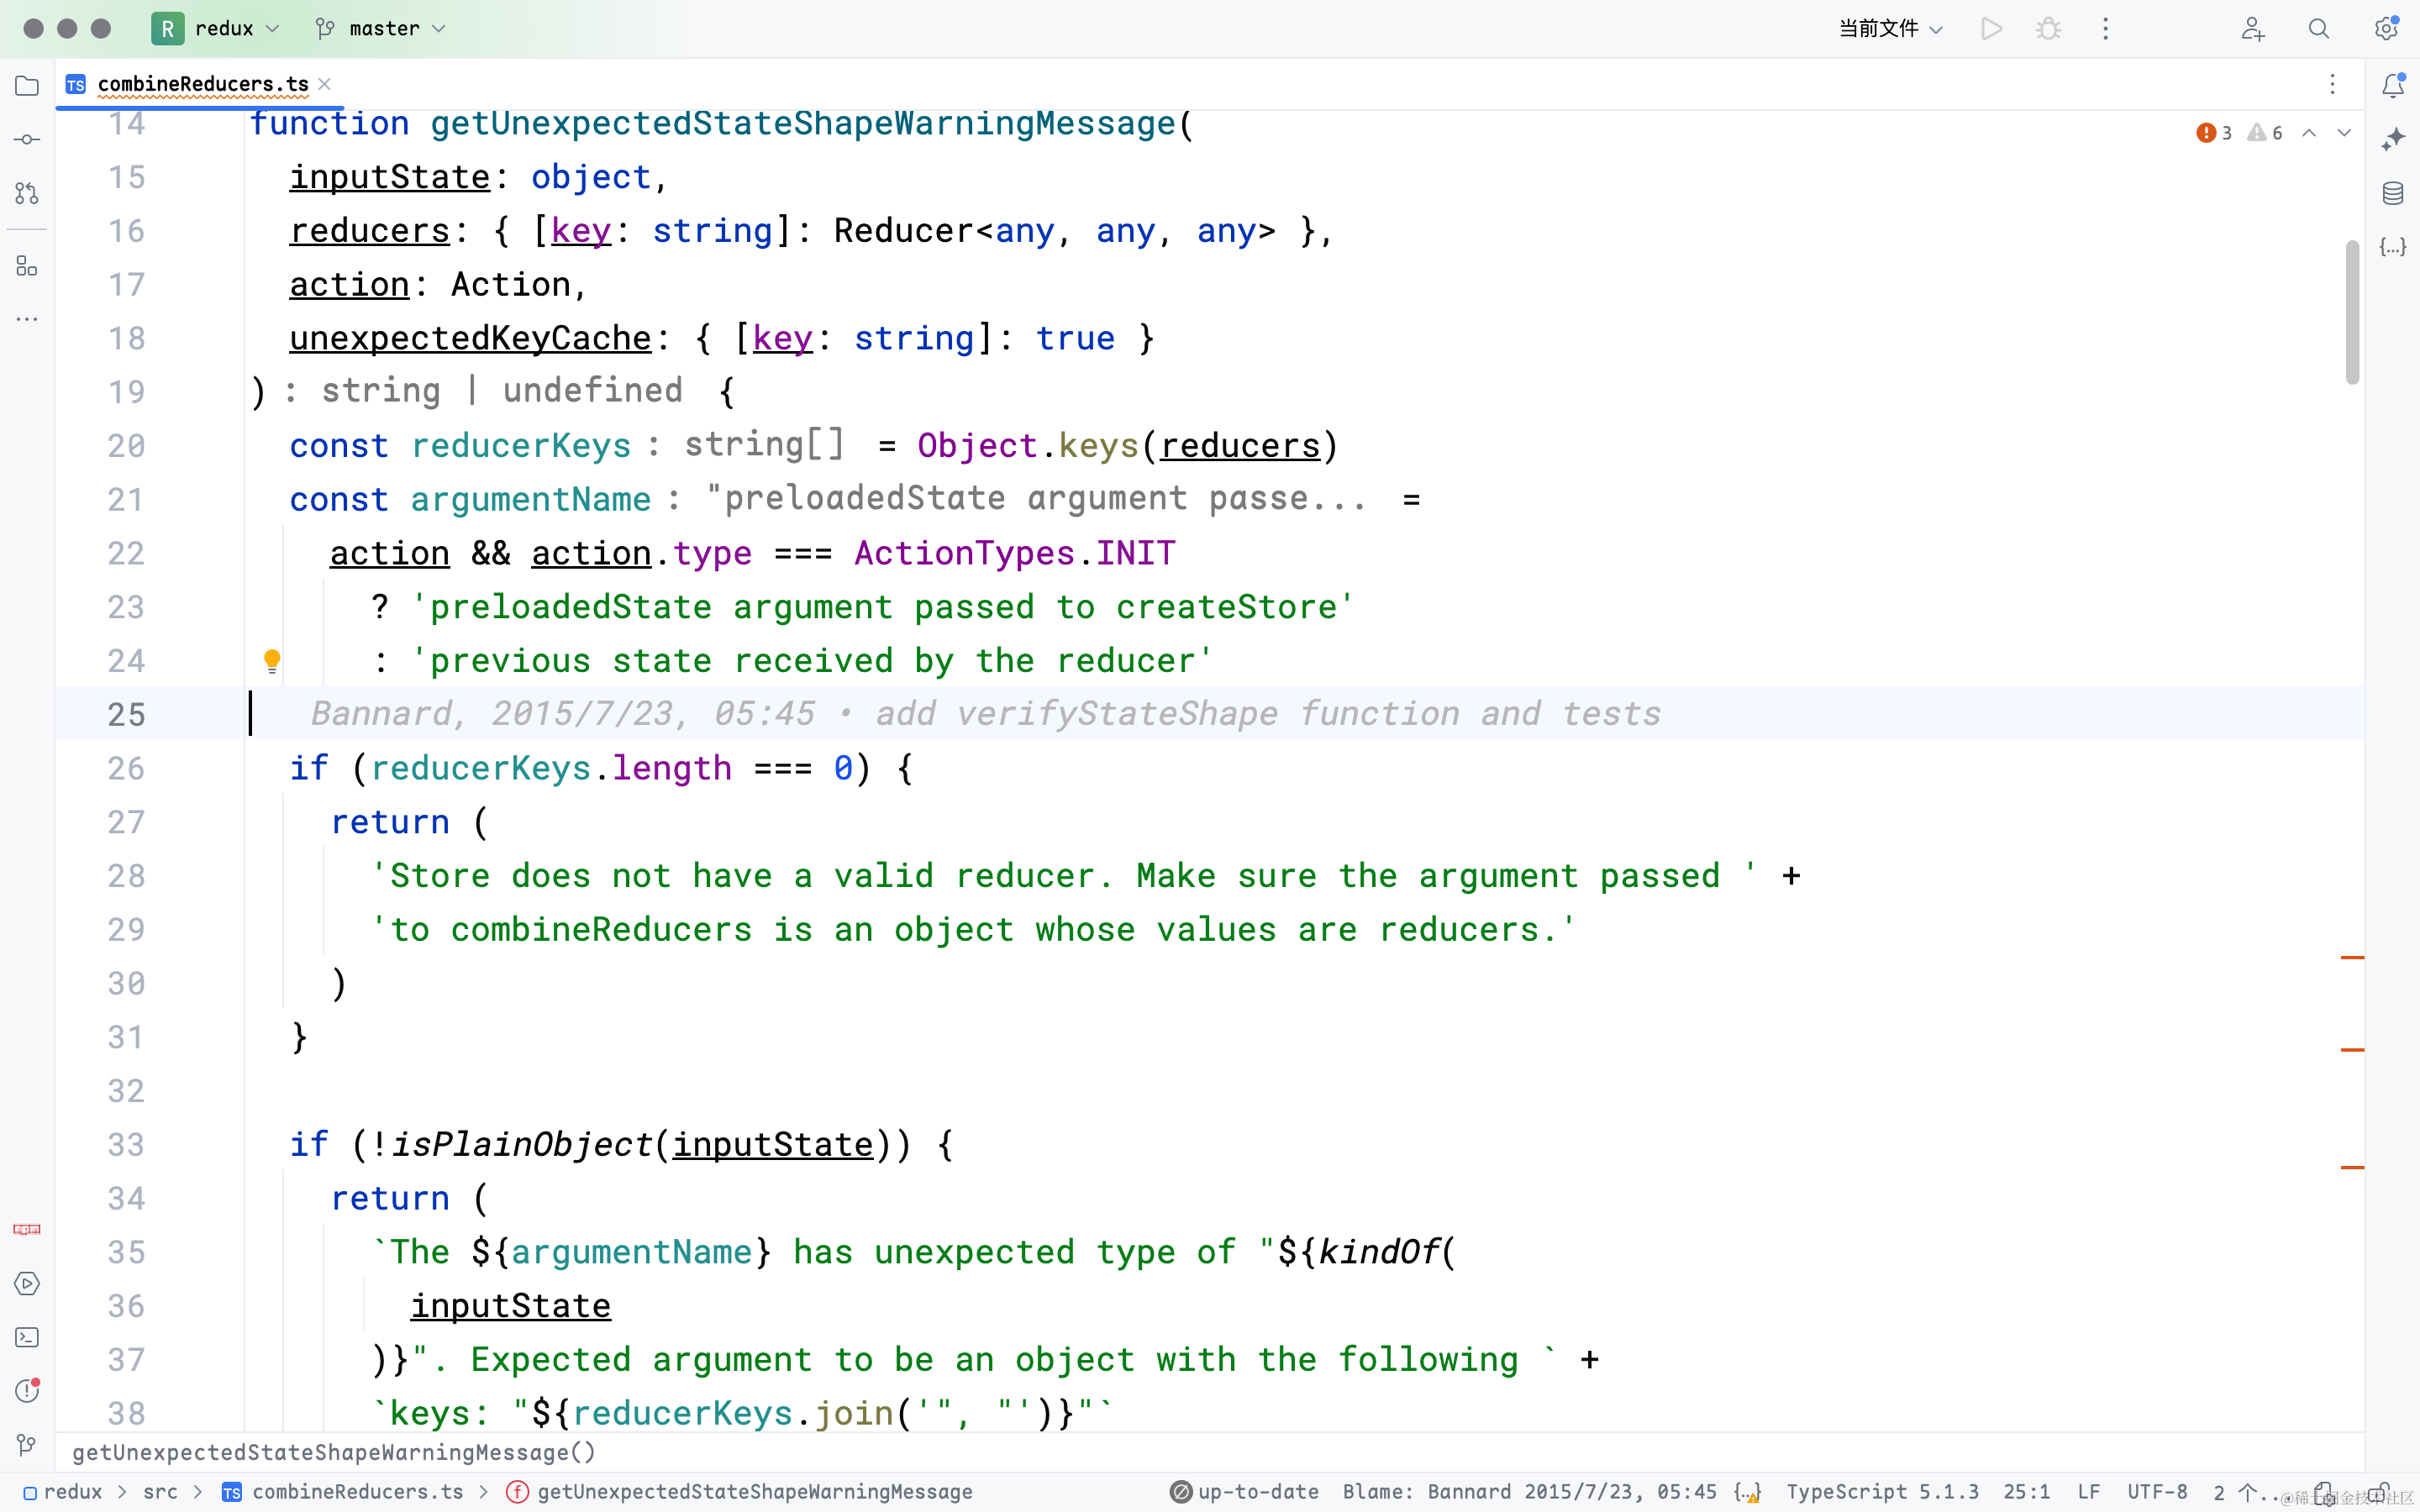Click the lightbulb quick-fix icon on line 24
2420x1512 pixels.
[272, 660]
